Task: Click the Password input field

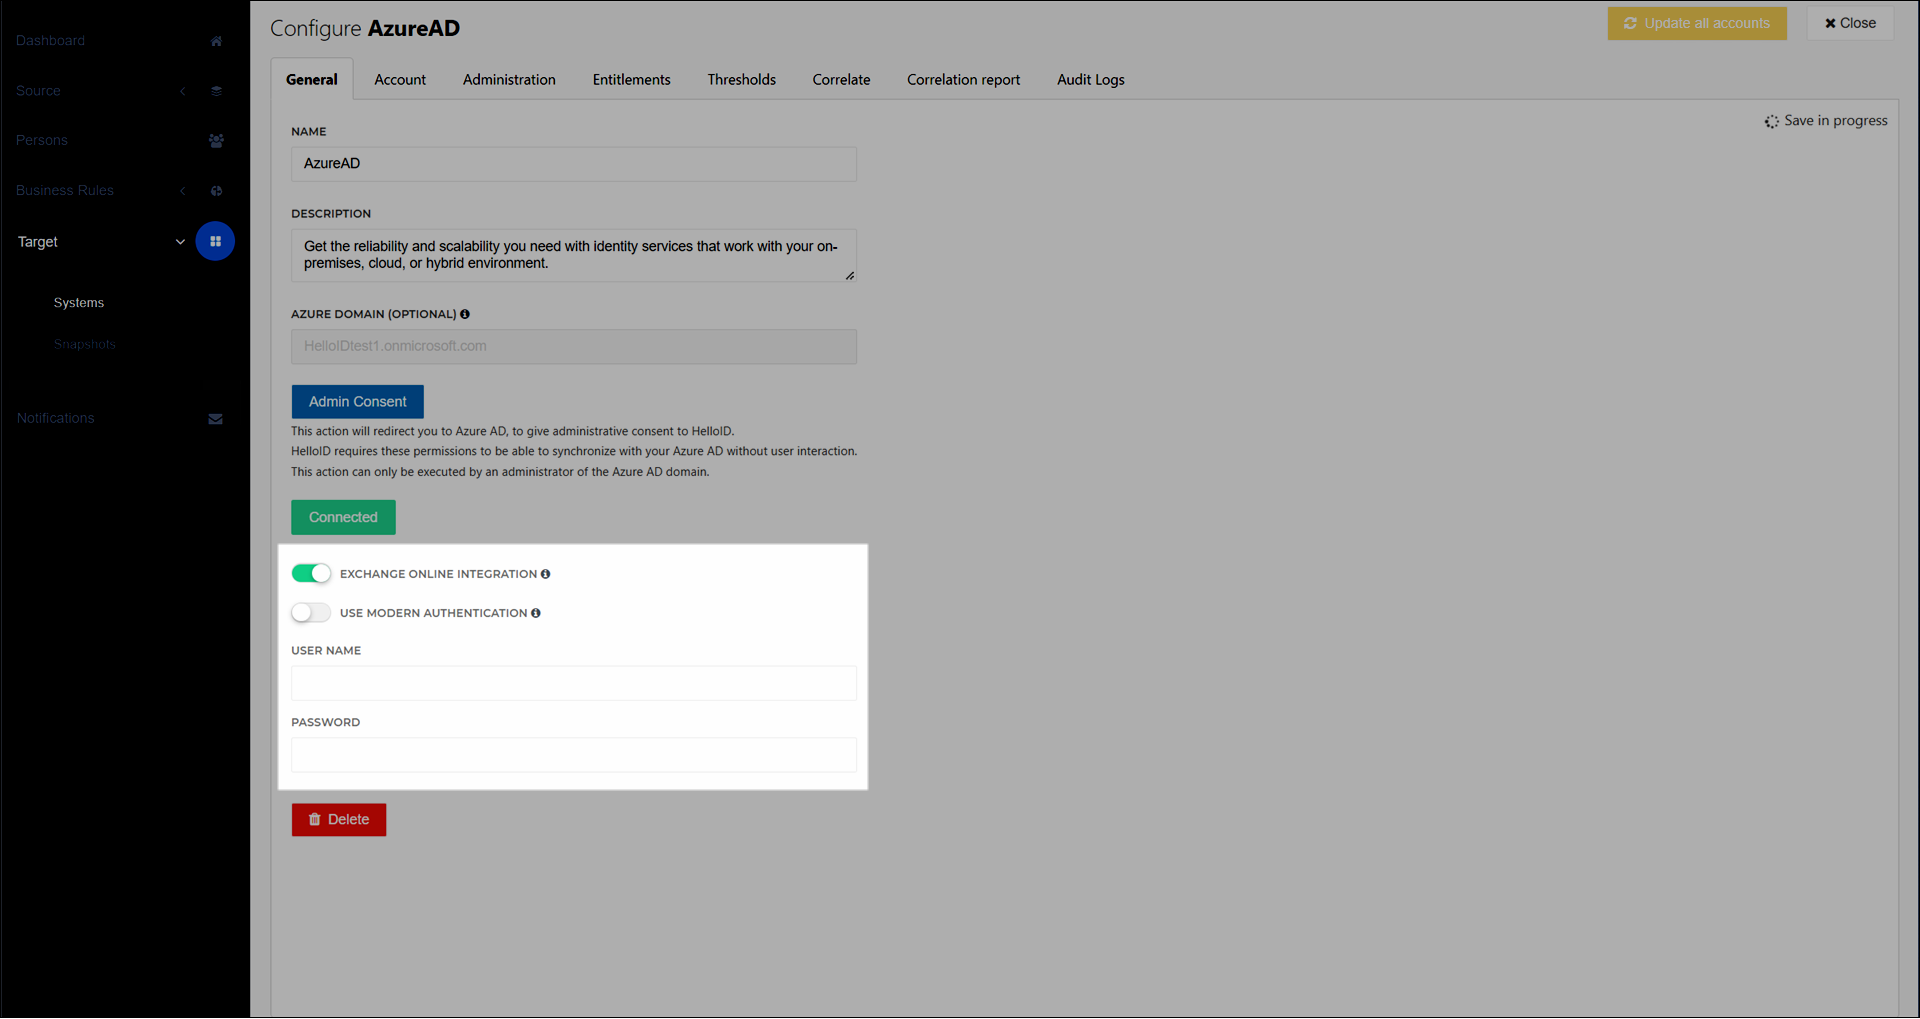Action: point(574,755)
